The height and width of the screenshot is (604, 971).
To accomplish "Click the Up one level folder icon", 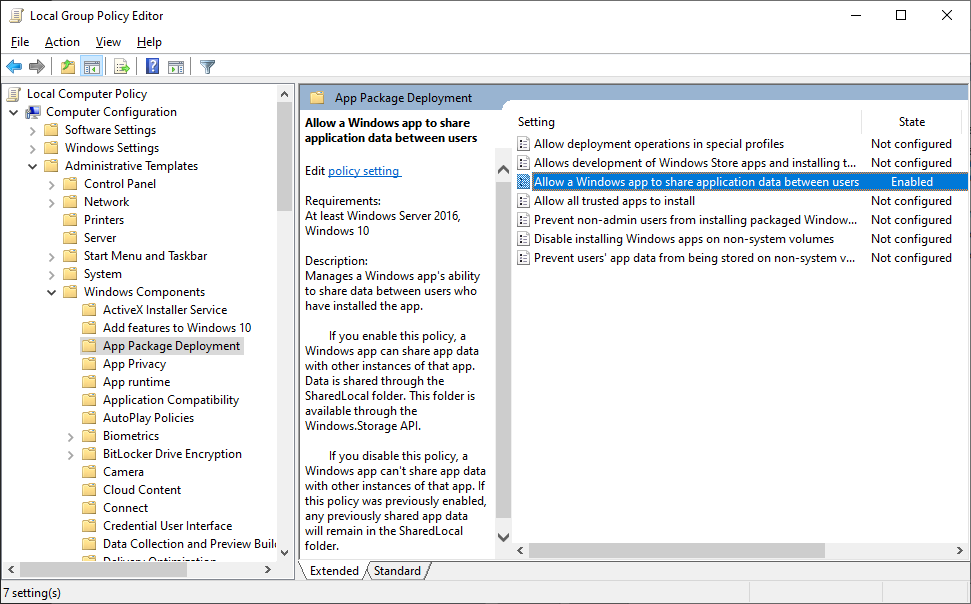I will [67, 67].
